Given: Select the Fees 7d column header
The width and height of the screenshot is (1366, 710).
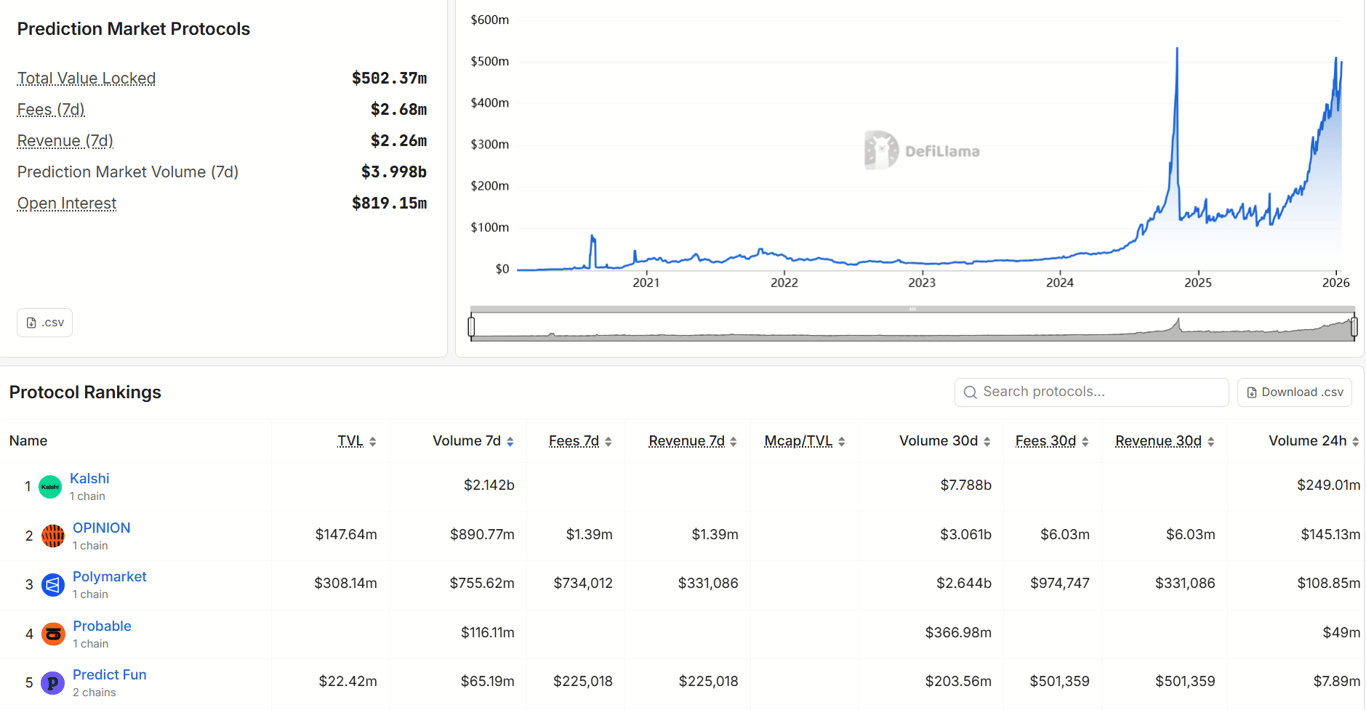Looking at the screenshot, I should coord(576,440).
